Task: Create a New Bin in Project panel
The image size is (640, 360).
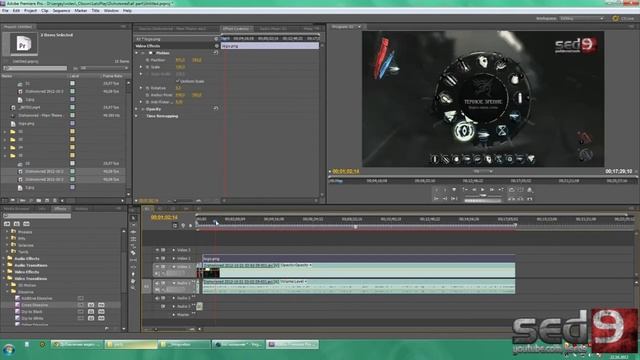Action: coord(39,200)
